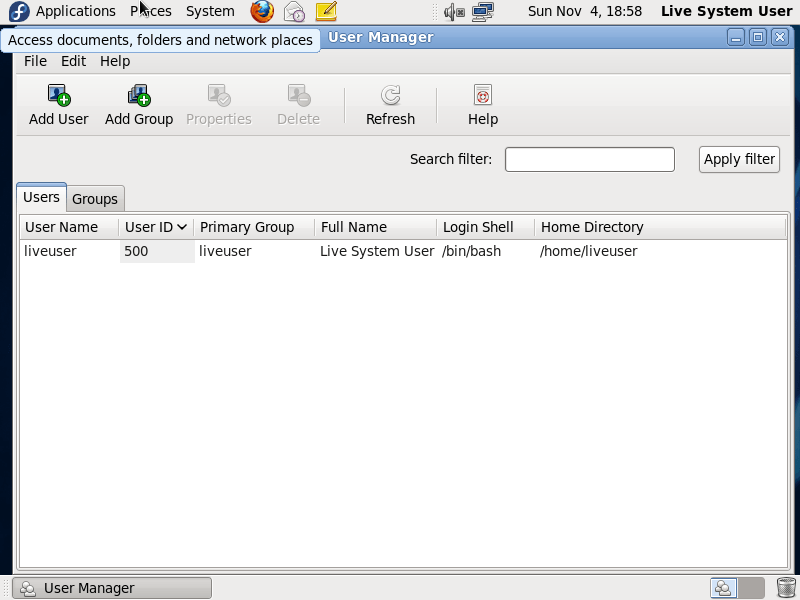800x600 pixels.
Task: Open the Places menu in top panel
Action: point(151,11)
